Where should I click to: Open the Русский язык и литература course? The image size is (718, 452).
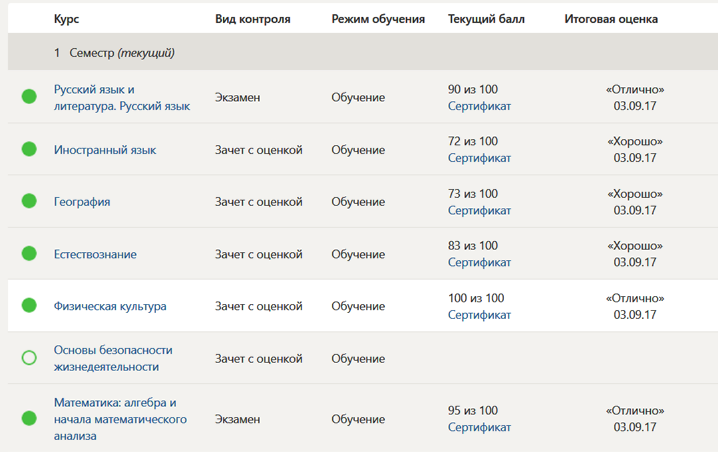[121, 97]
